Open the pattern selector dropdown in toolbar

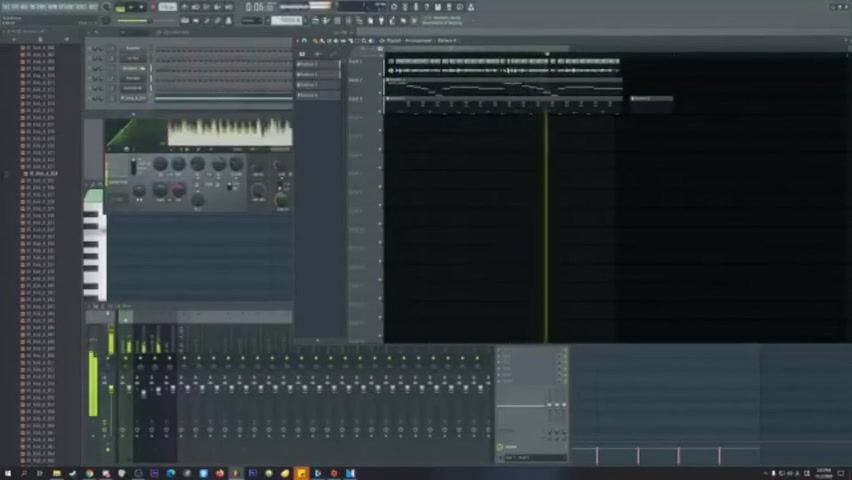(287, 21)
